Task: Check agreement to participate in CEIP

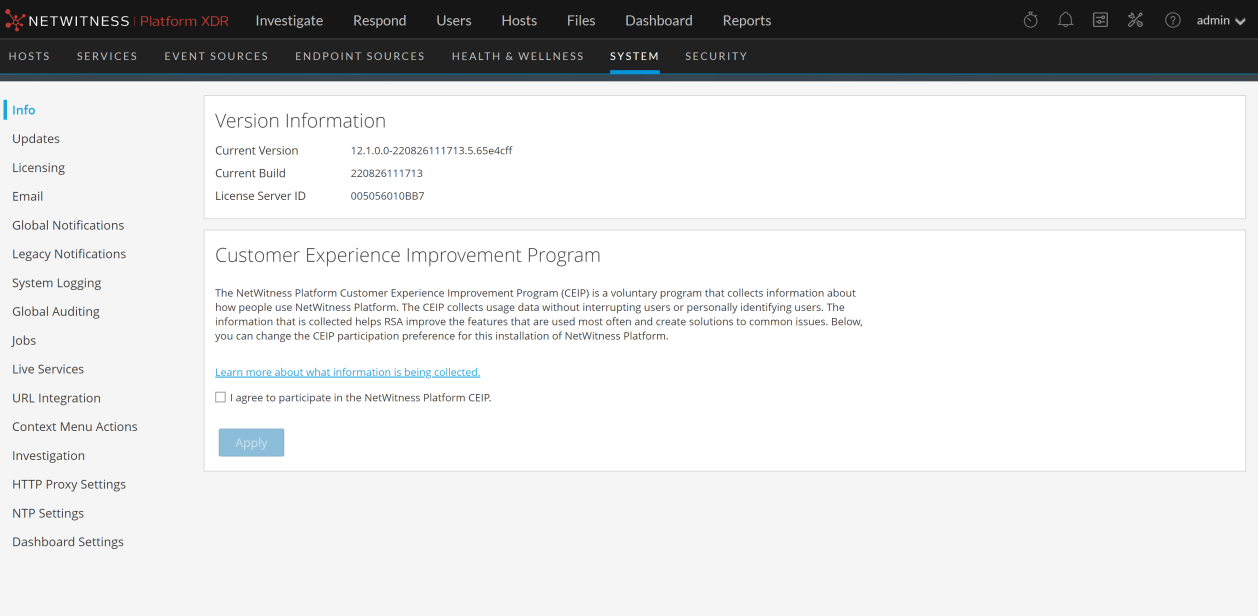Action: coord(220,397)
